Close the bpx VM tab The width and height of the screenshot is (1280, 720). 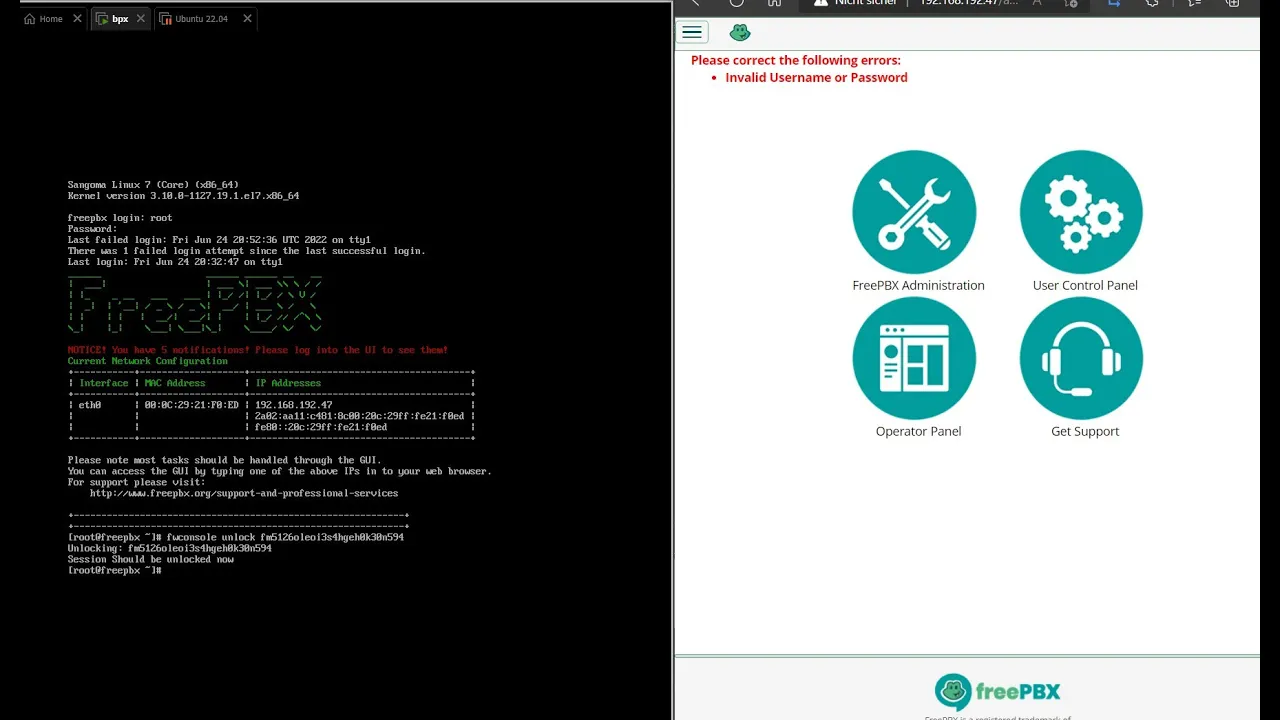(x=141, y=19)
